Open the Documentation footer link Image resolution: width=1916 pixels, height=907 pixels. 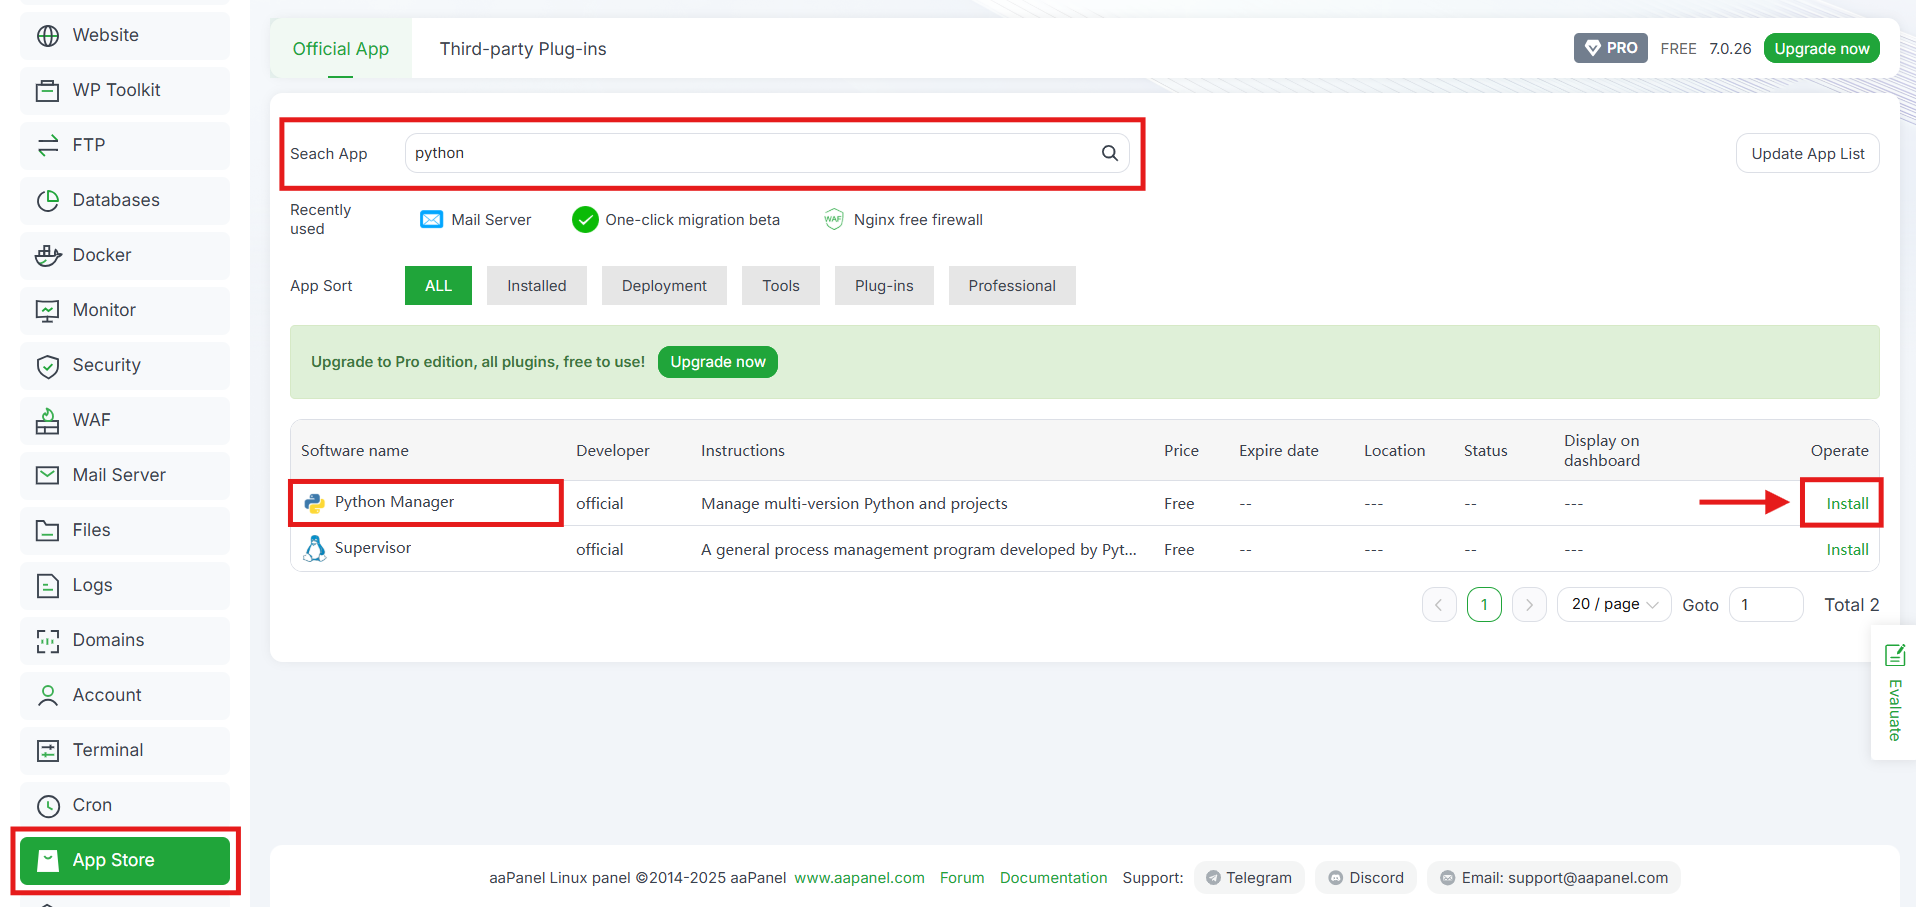[x=1054, y=878]
